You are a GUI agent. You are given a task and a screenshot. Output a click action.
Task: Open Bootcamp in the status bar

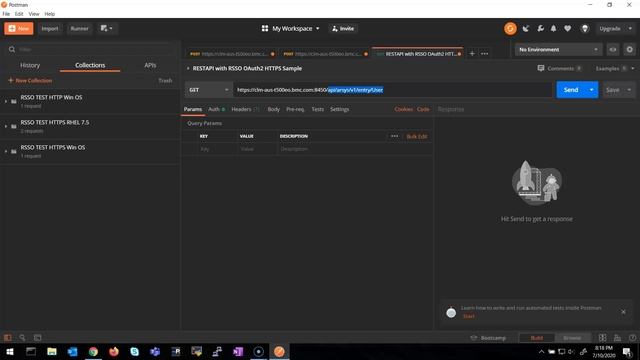488,338
